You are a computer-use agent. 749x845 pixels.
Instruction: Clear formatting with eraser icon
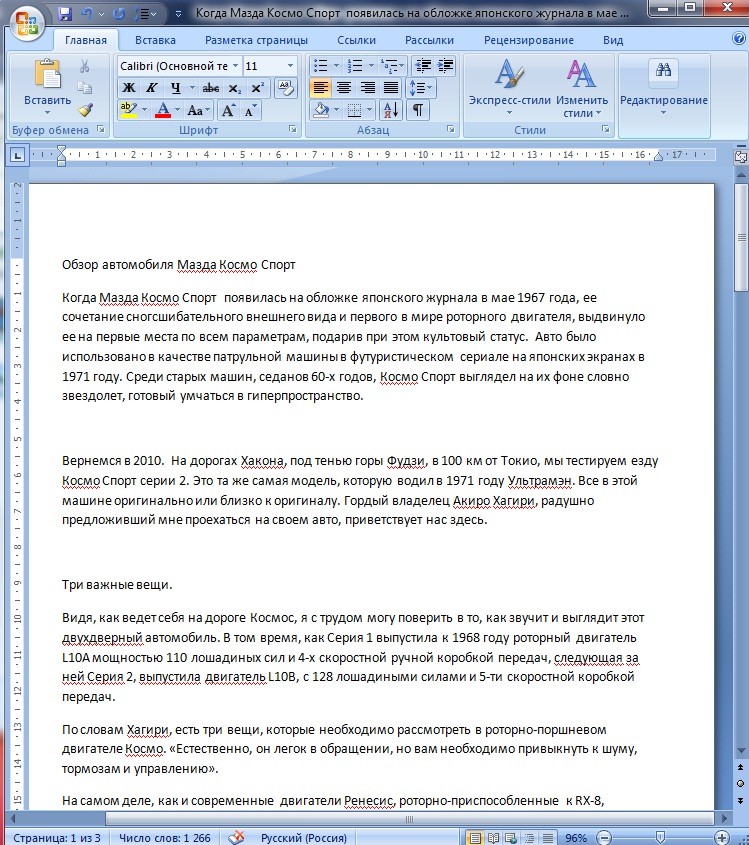(286, 88)
